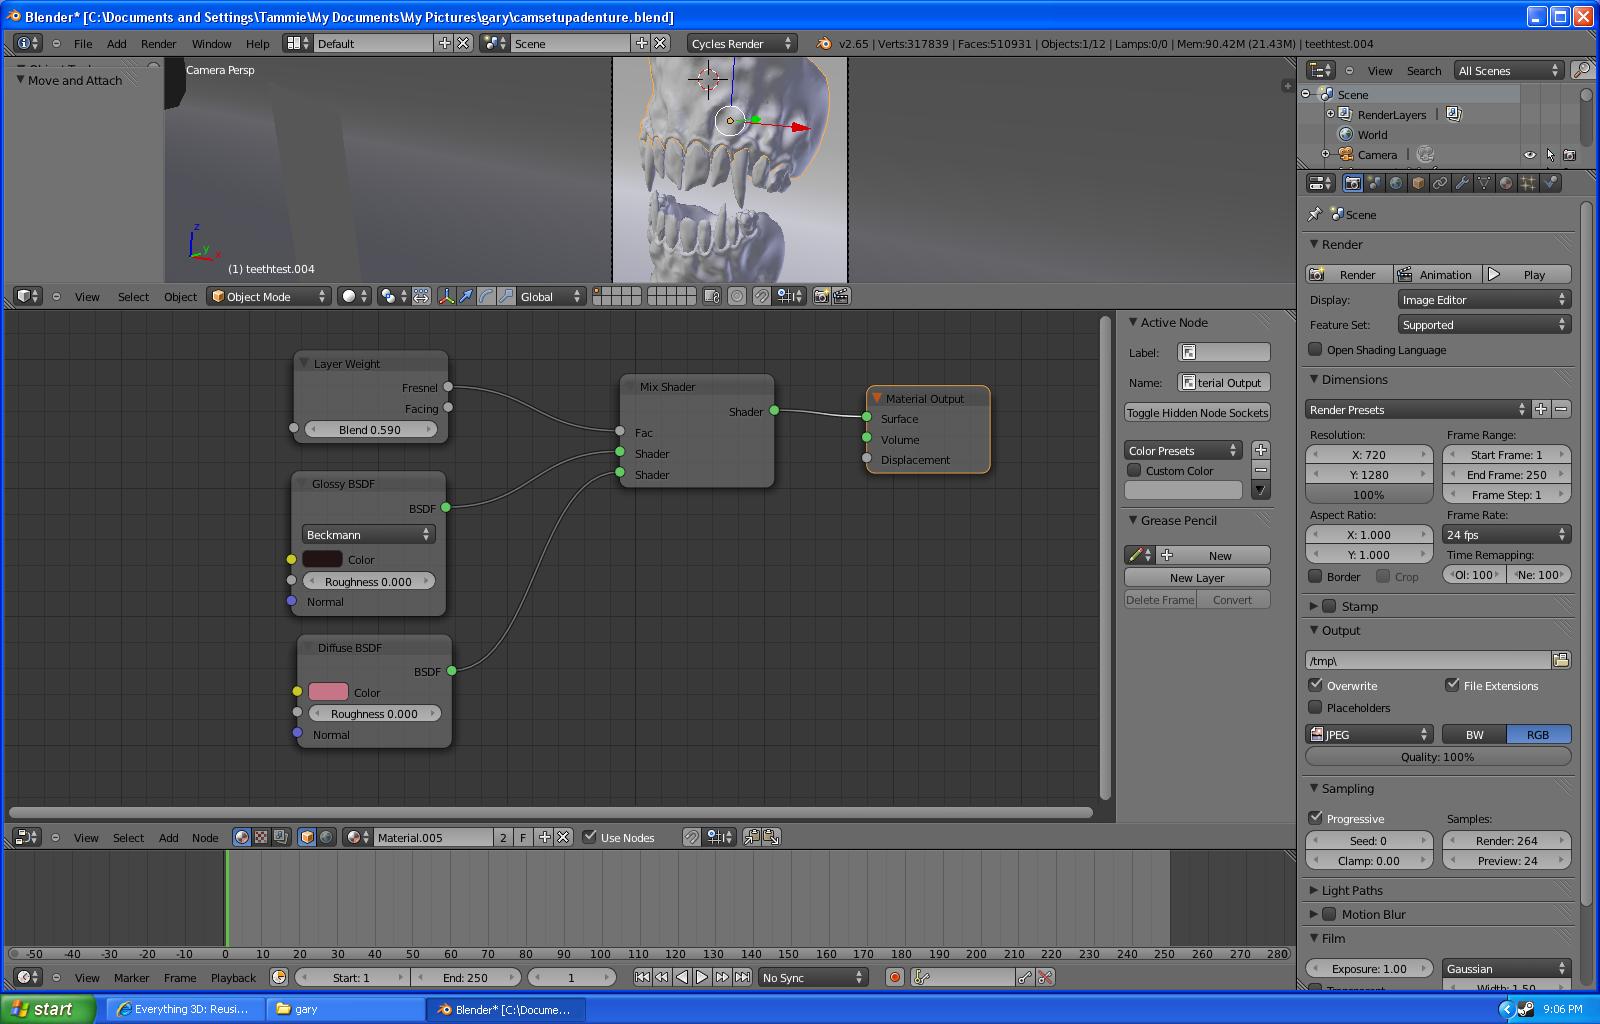Open the Scene properties tab icon
Image resolution: width=1600 pixels, height=1024 pixels.
click(x=1374, y=183)
